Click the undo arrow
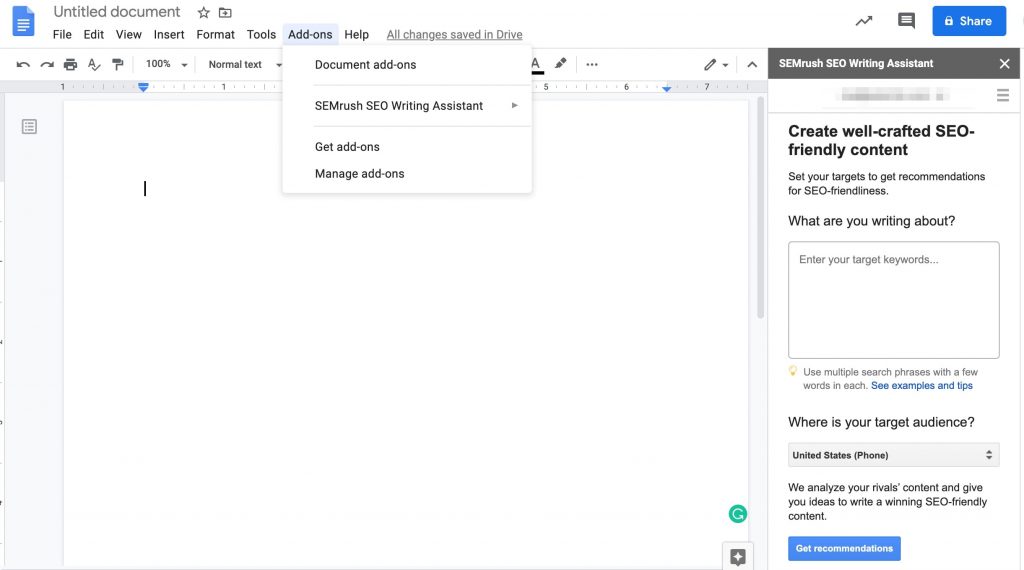Screen dimensions: 1024x570 pos(23,64)
